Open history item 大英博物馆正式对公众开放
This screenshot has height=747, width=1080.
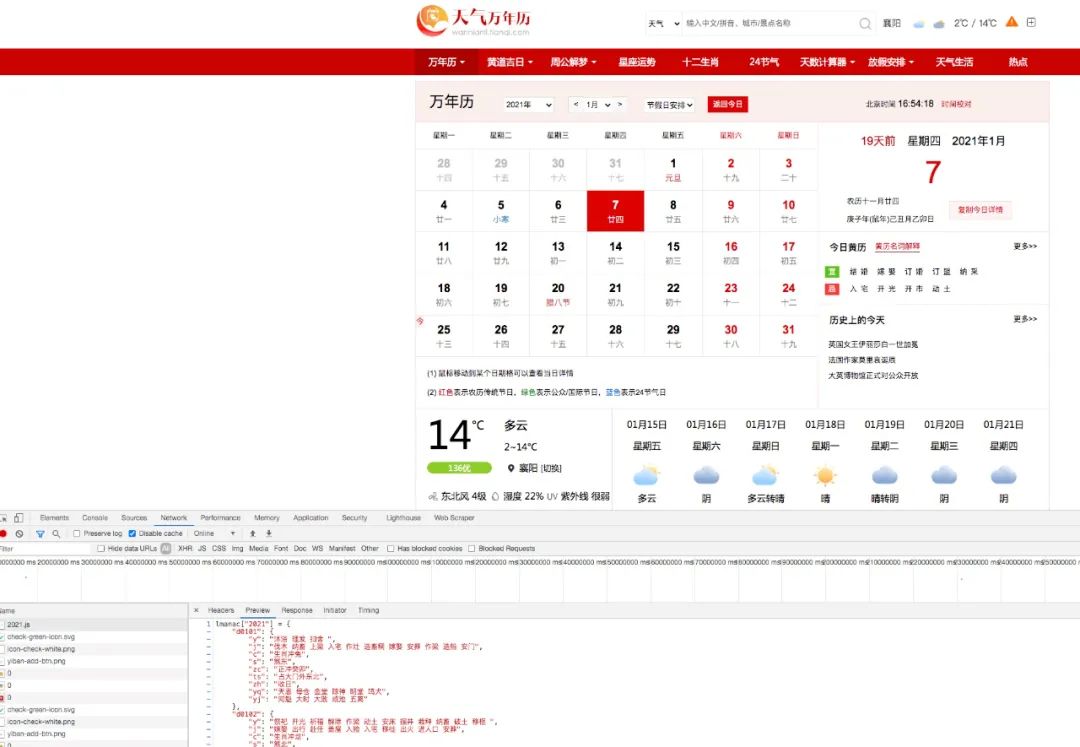[873, 376]
